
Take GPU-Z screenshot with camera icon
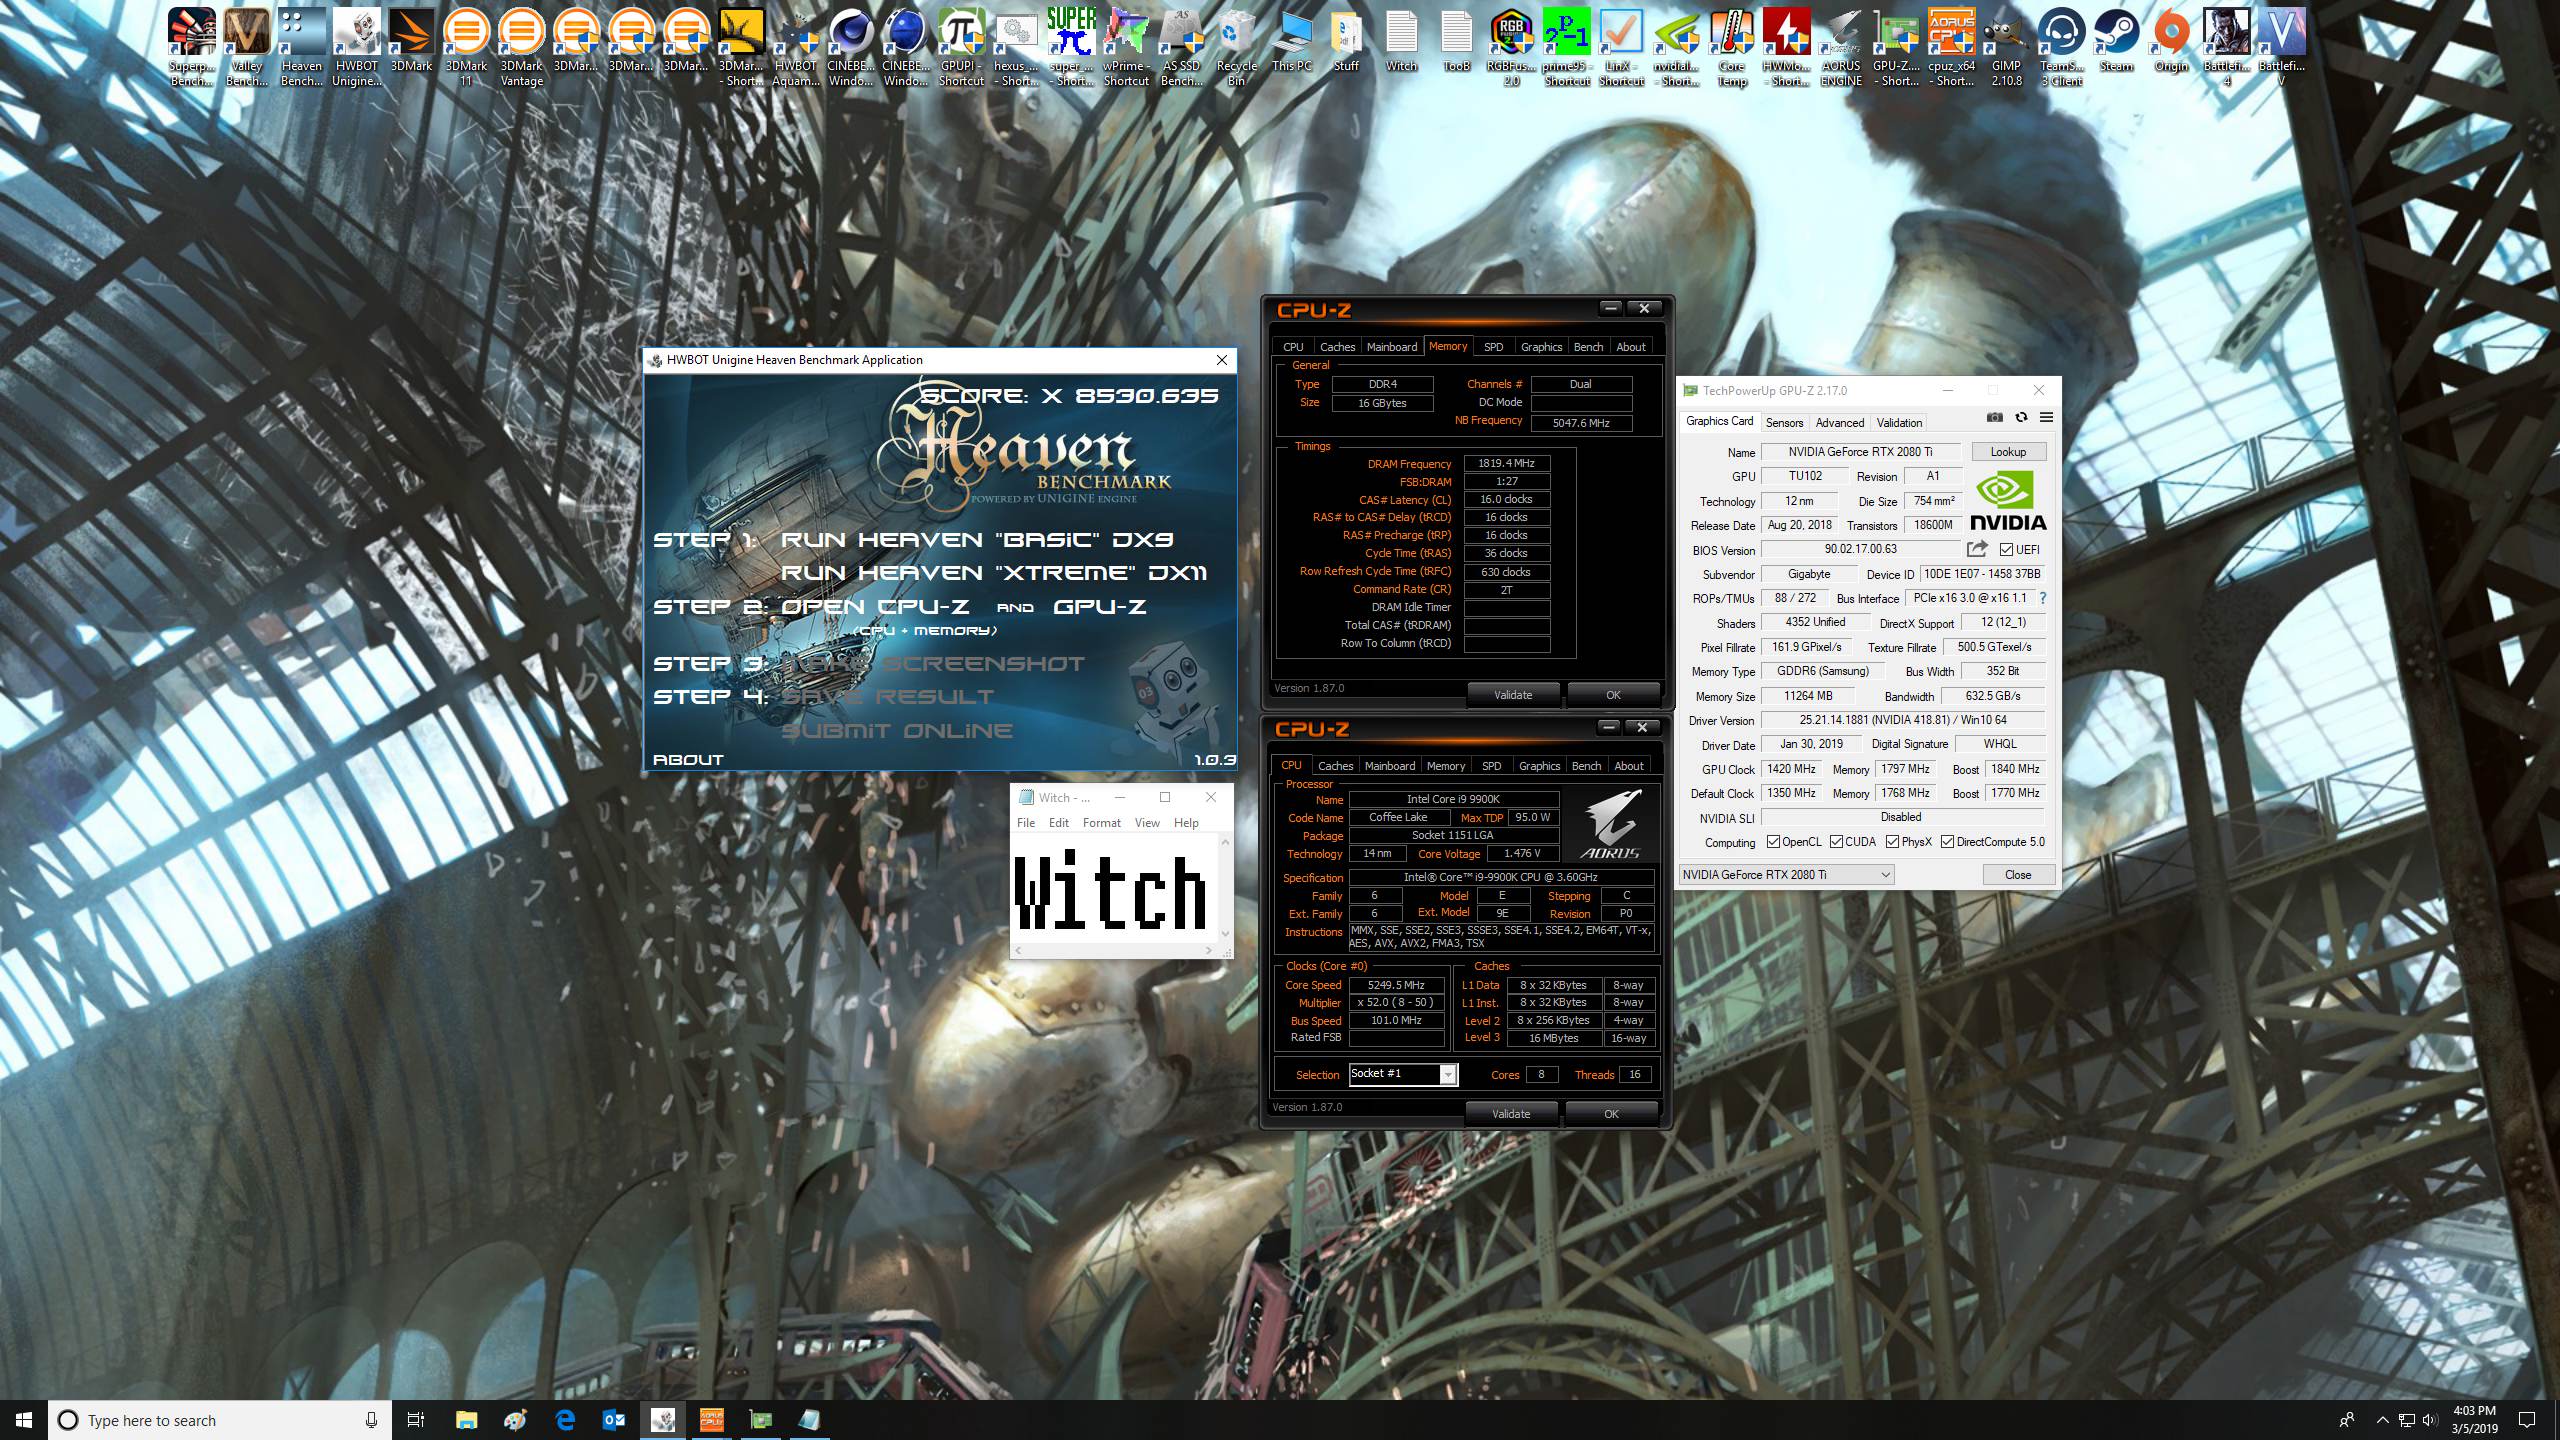1994,417
